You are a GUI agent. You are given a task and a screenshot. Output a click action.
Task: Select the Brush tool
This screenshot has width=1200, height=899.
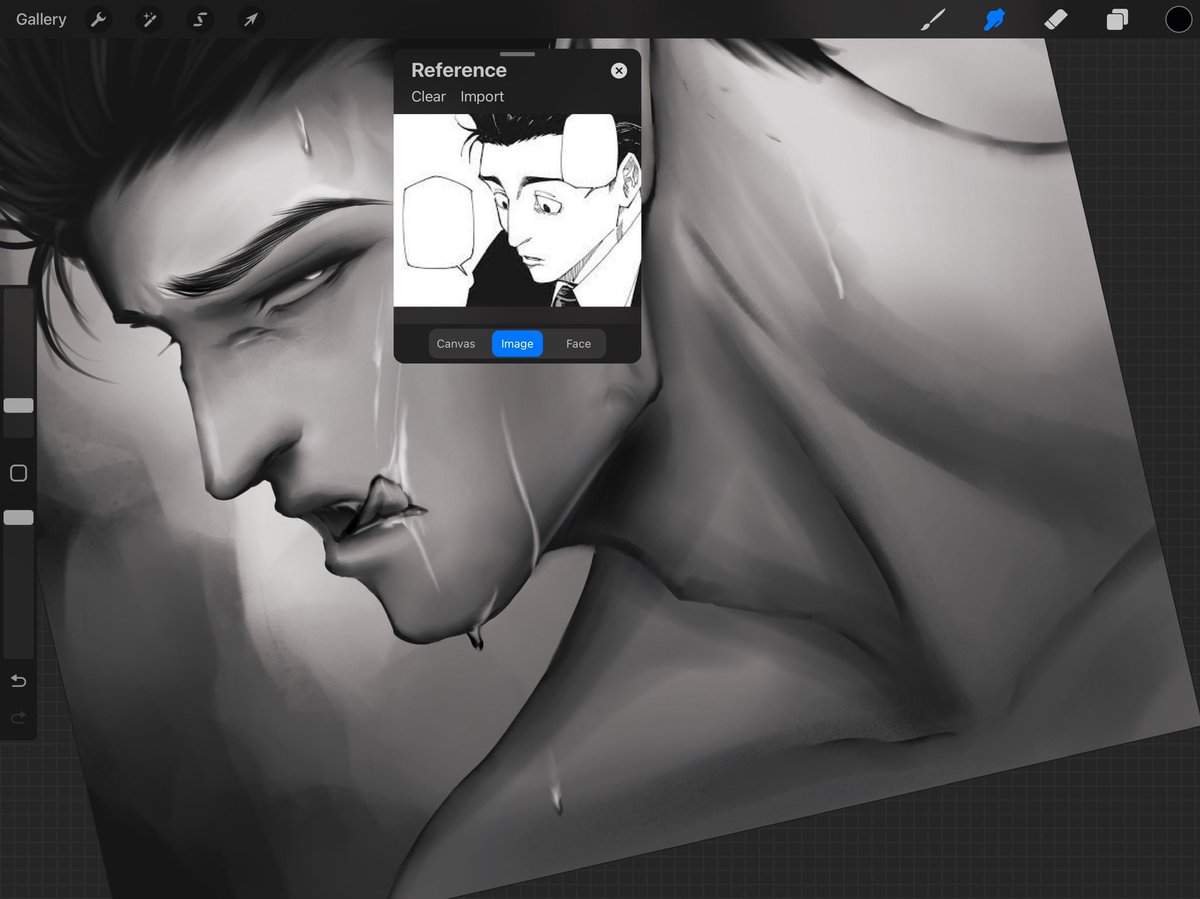[x=933, y=19]
